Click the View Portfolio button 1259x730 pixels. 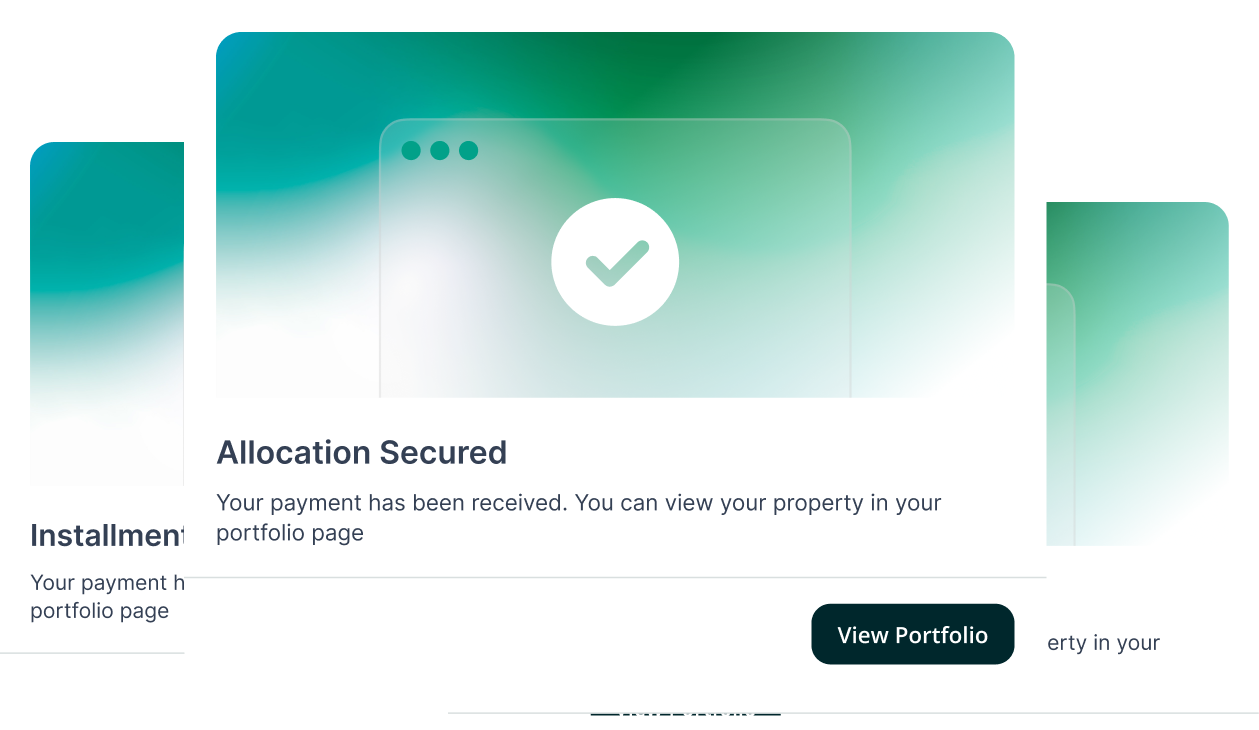coord(912,634)
